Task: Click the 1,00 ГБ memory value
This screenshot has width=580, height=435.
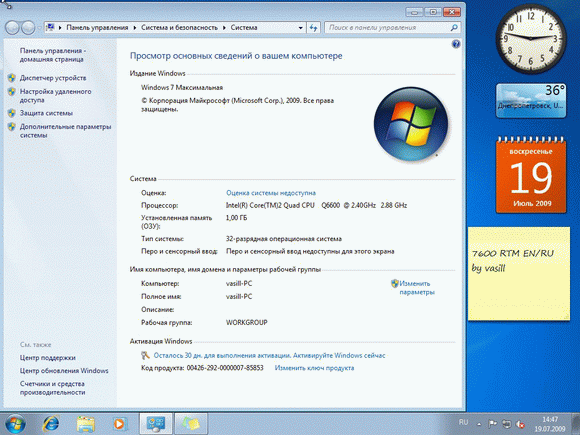Action: (236, 218)
